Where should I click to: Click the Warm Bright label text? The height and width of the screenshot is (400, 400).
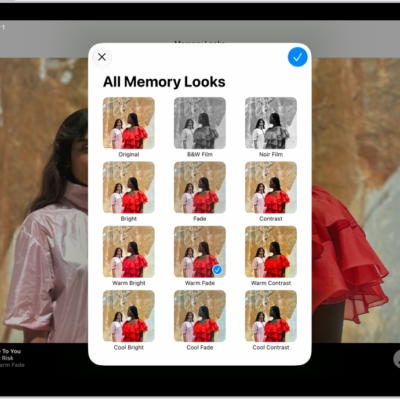(x=129, y=283)
